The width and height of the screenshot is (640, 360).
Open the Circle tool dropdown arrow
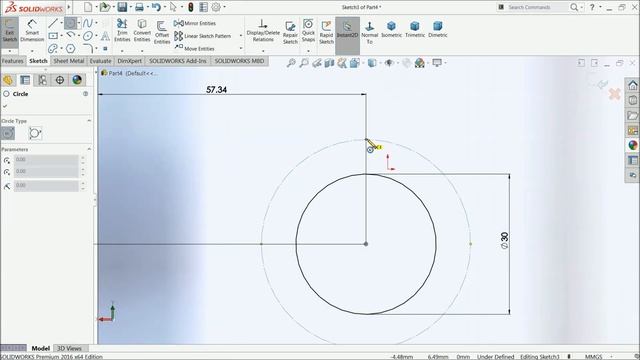click(79, 23)
